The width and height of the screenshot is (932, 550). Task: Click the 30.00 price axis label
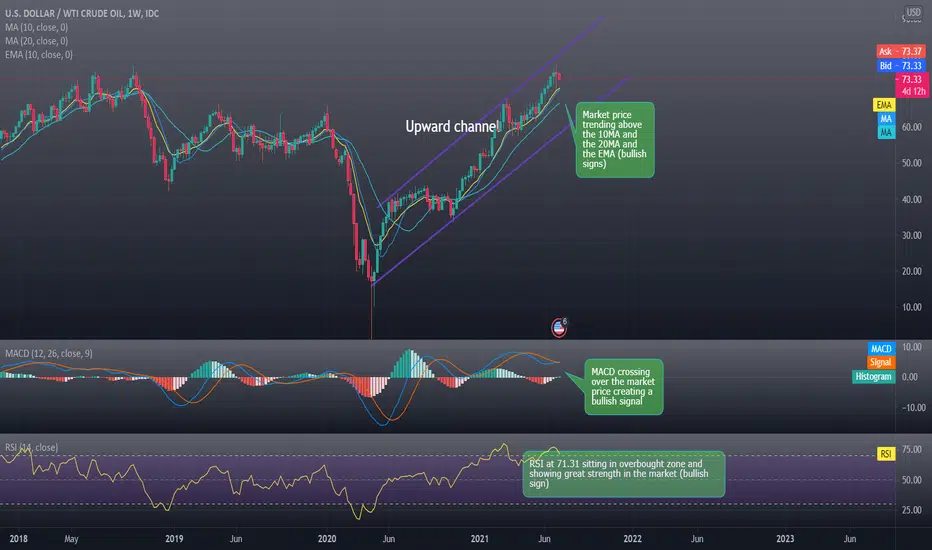click(x=912, y=235)
